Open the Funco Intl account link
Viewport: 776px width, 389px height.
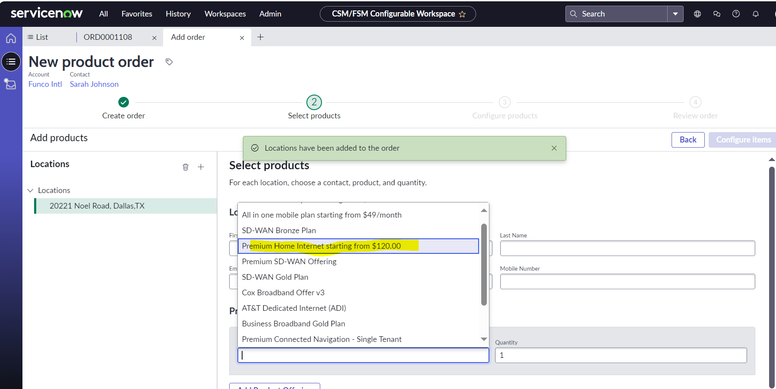(45, 84)
